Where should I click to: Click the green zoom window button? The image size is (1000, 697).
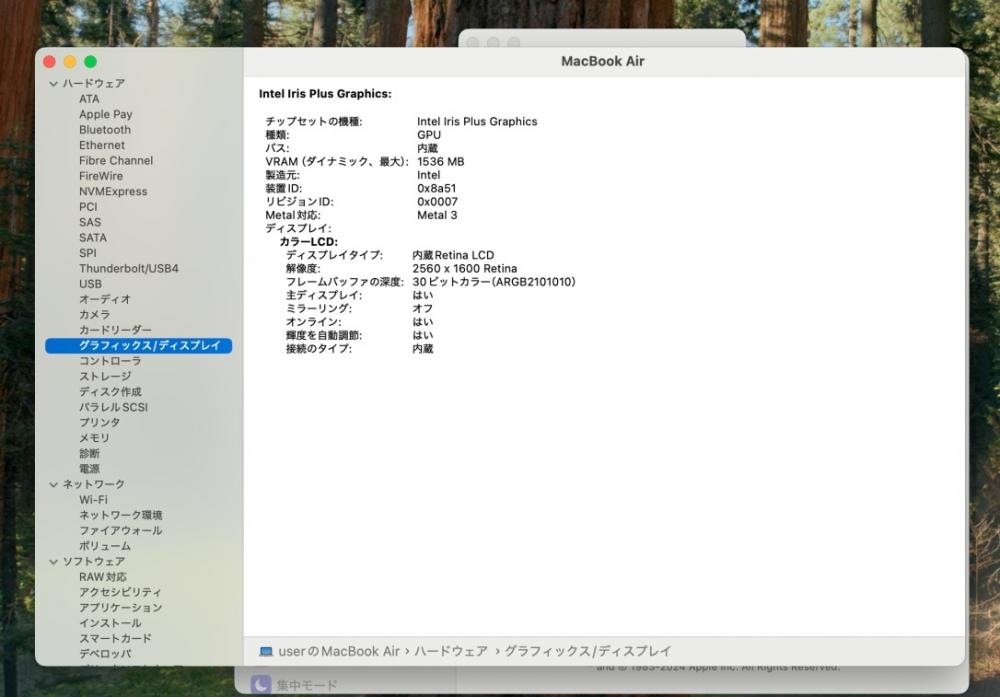[91, 62]
